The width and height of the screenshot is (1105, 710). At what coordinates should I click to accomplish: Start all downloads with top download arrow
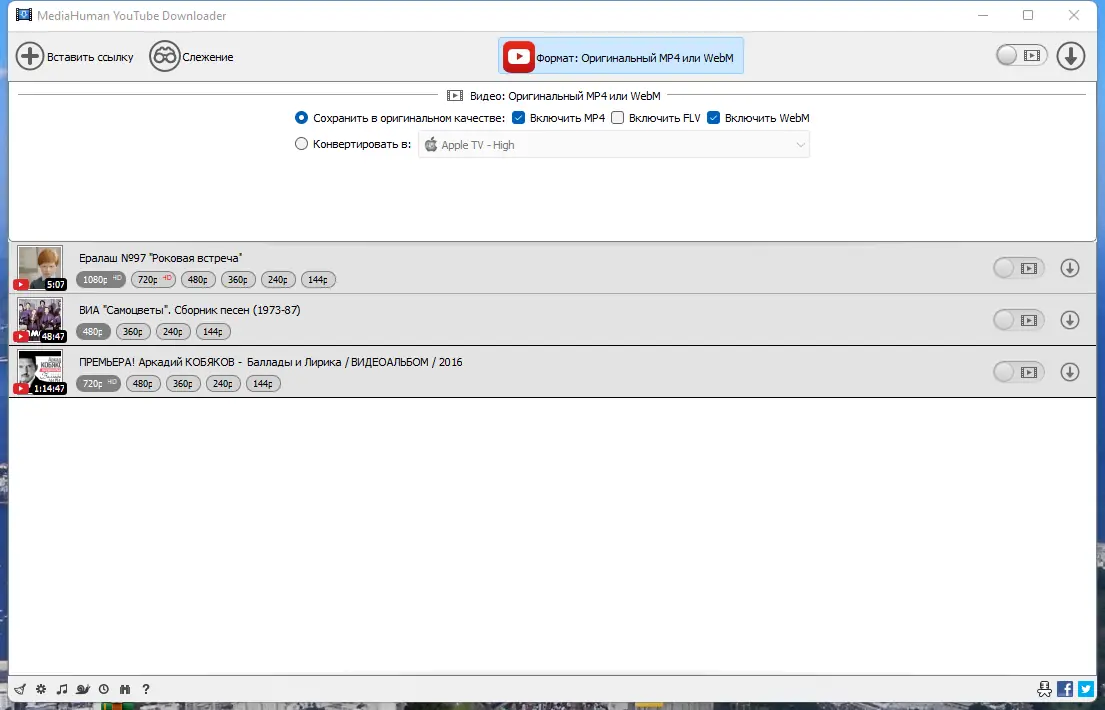[1070, 56]
